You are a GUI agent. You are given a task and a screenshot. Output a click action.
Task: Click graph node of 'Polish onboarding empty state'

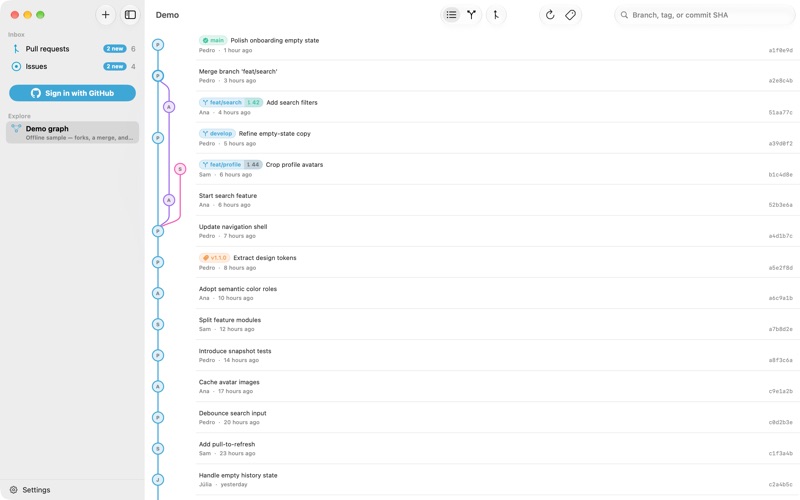[158, 45]
